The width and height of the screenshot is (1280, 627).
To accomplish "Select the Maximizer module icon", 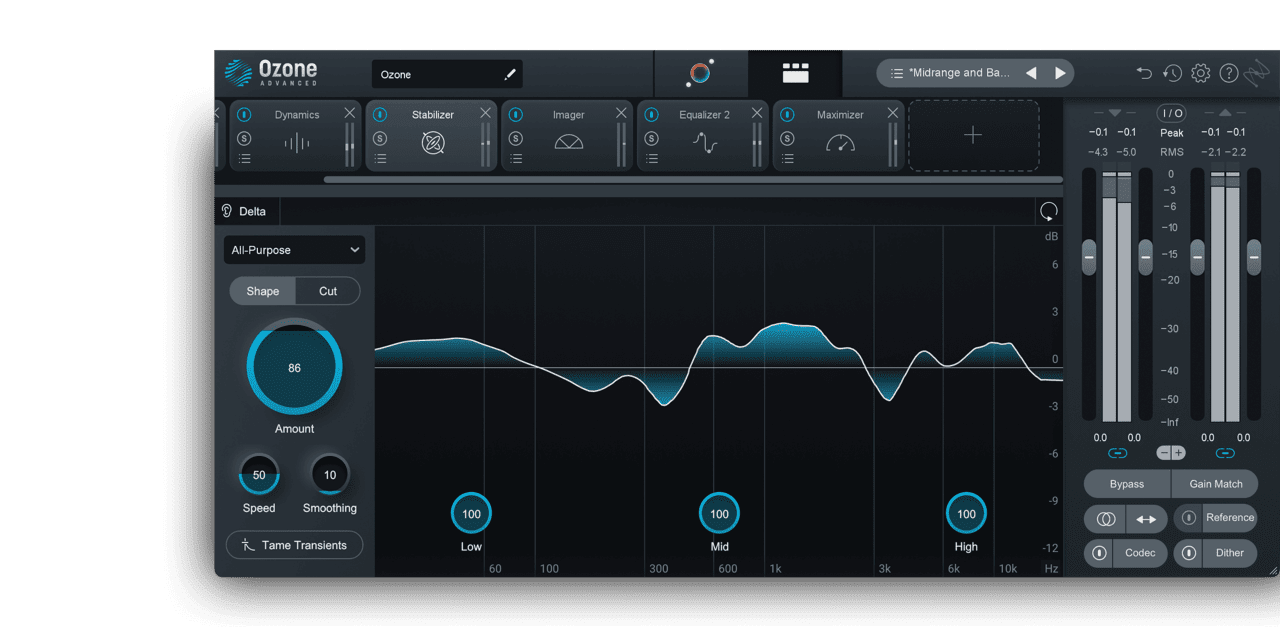I will pos(841,143).
